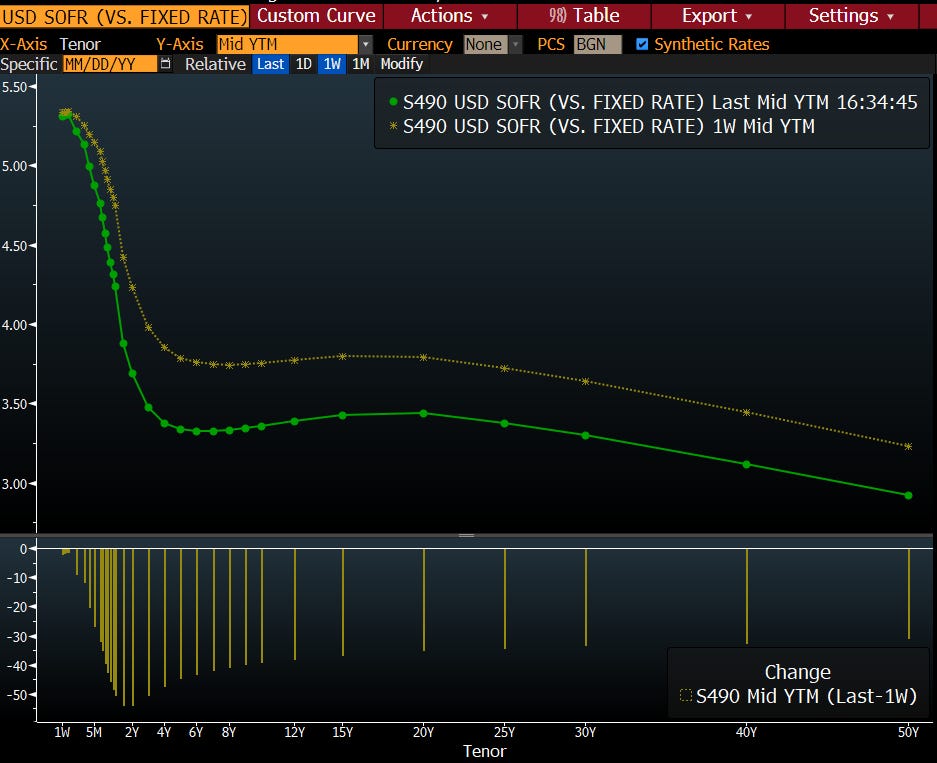
Task: Expand the Y-Axis Mid YTM dropdown arrow
Action: pyautogui.click(x=366, y=44)
